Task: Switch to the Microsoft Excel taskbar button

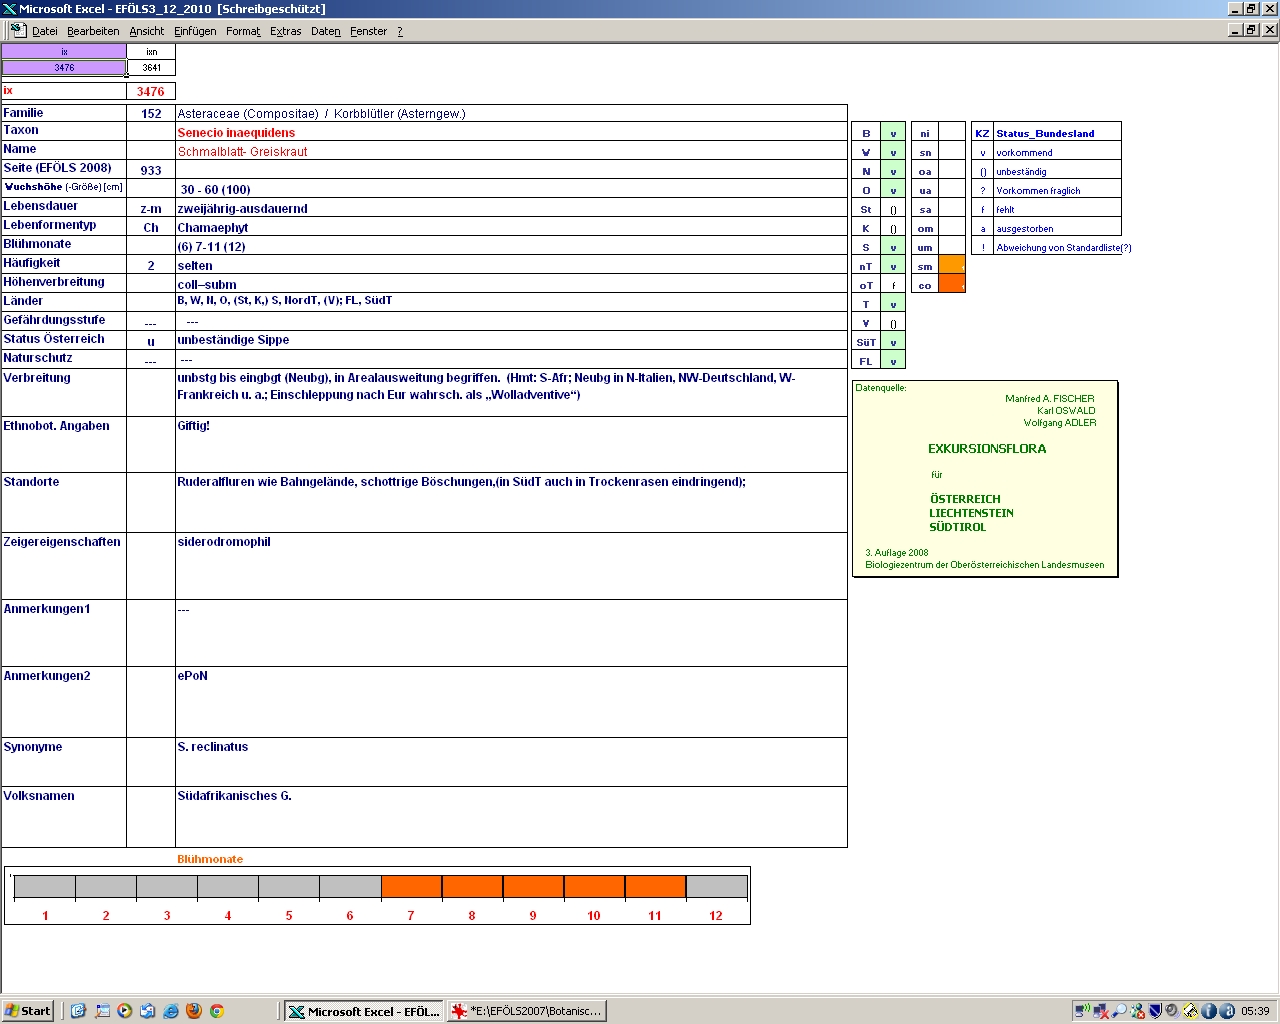Action: [364, 1011]
